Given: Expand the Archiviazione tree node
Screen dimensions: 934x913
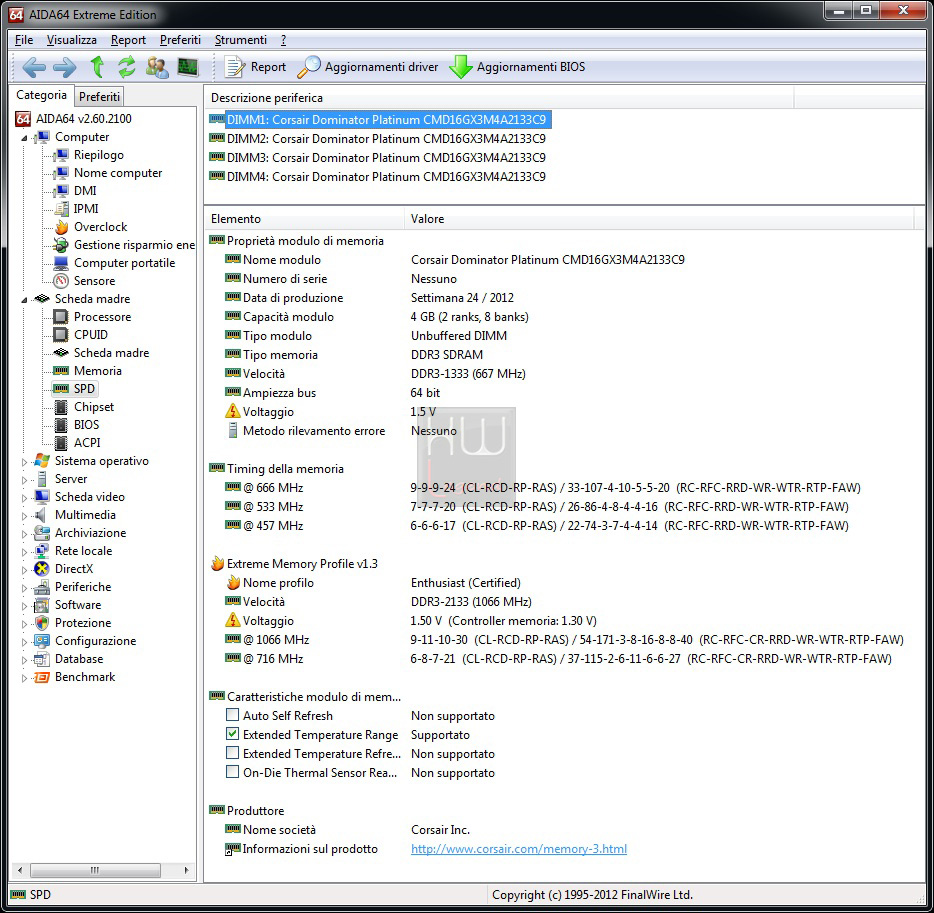Looking at the screenshot, I should pyautogui.click(x=24, y=534).
